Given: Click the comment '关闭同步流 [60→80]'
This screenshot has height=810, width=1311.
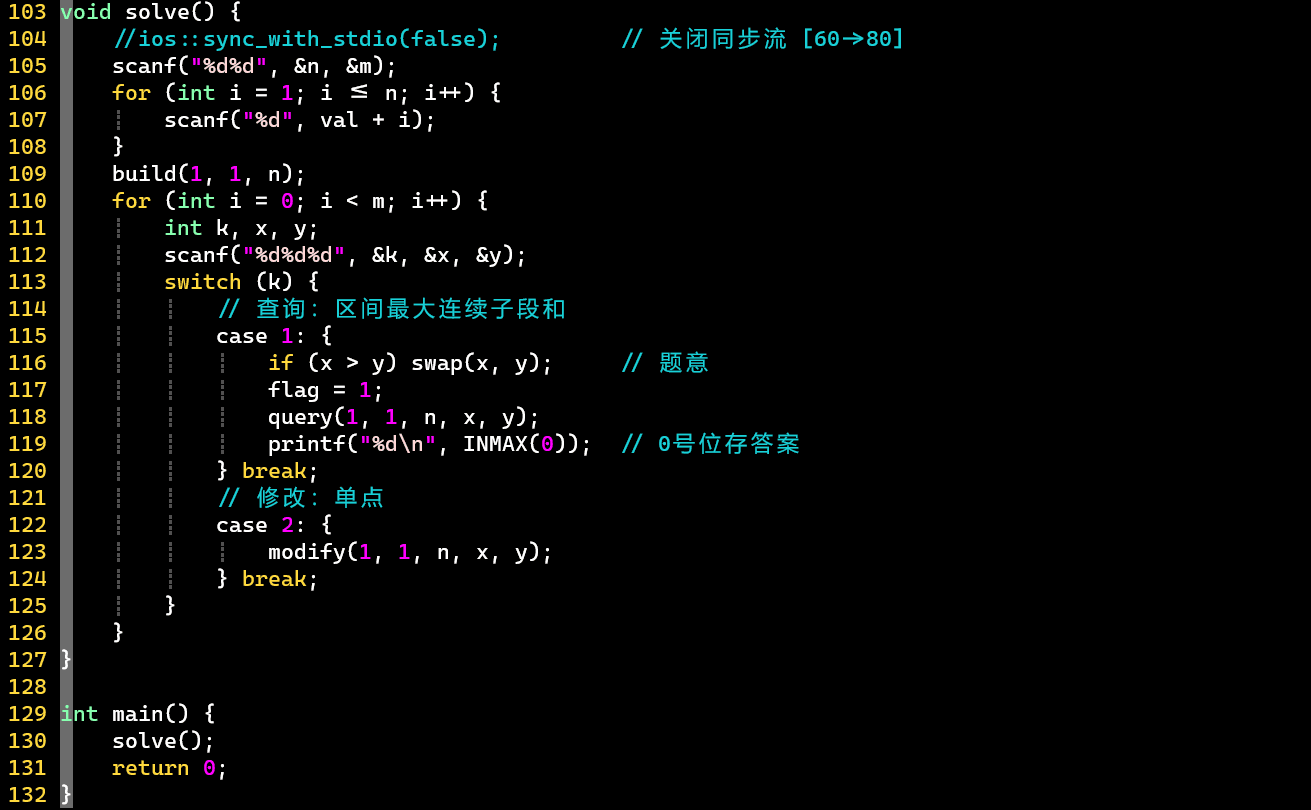Looking at the screenshot, I should coord(782,39).
